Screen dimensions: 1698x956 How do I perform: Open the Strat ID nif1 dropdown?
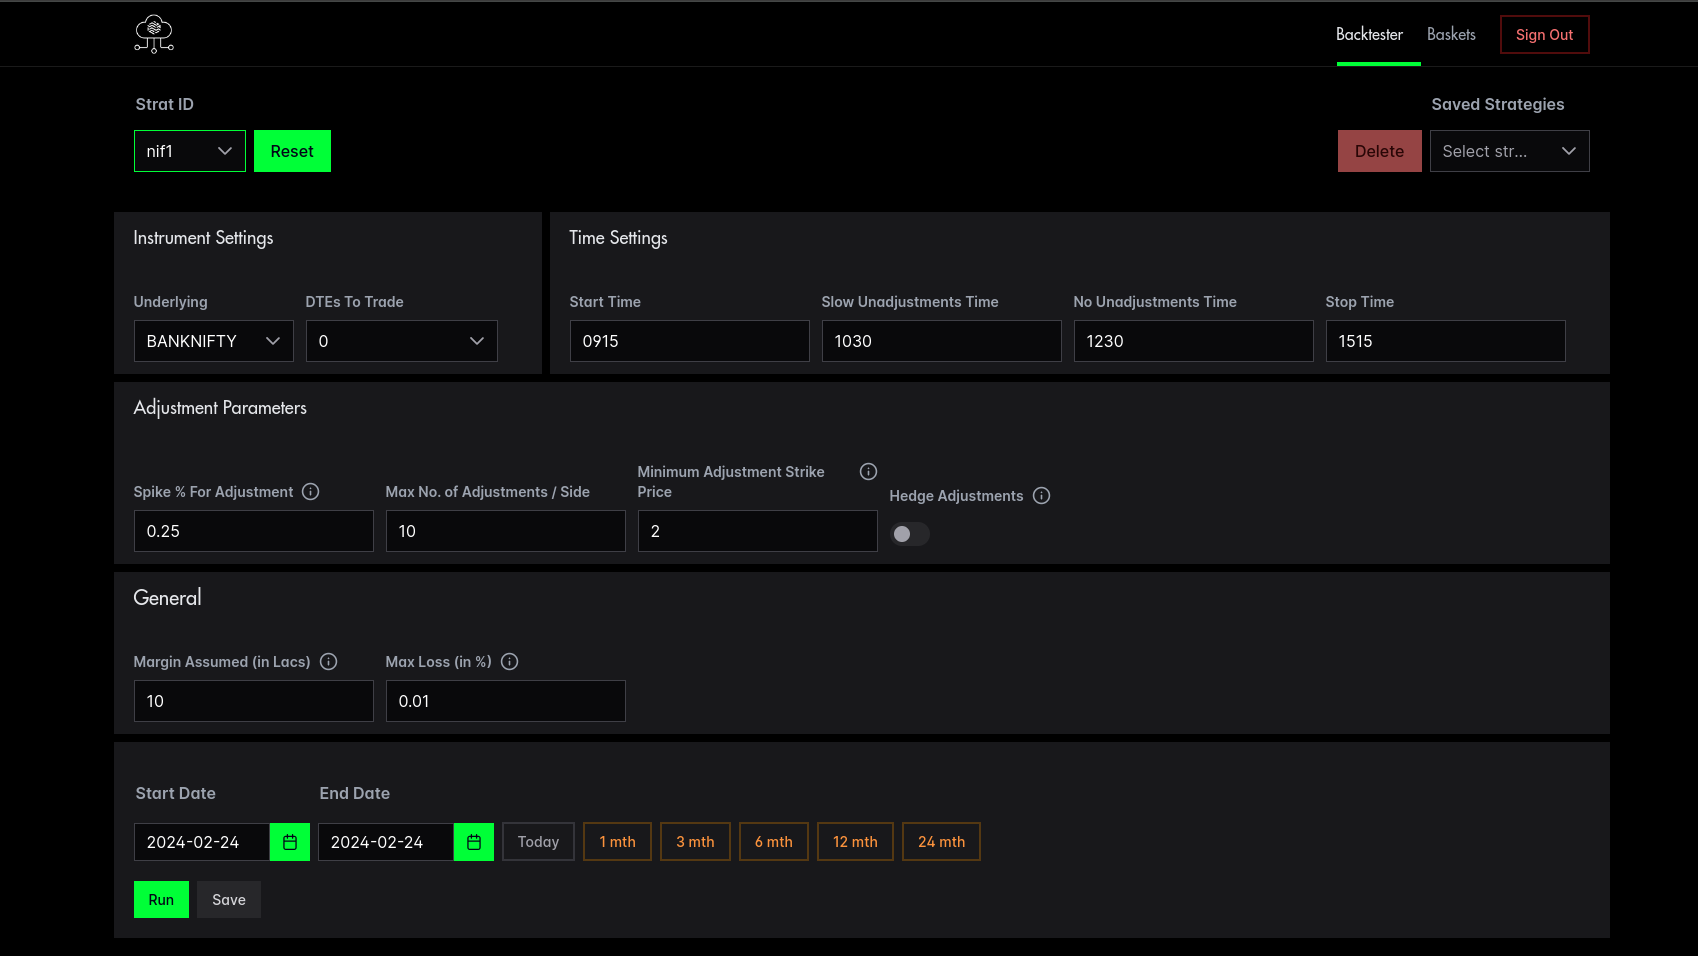click(x=190, y=151)
